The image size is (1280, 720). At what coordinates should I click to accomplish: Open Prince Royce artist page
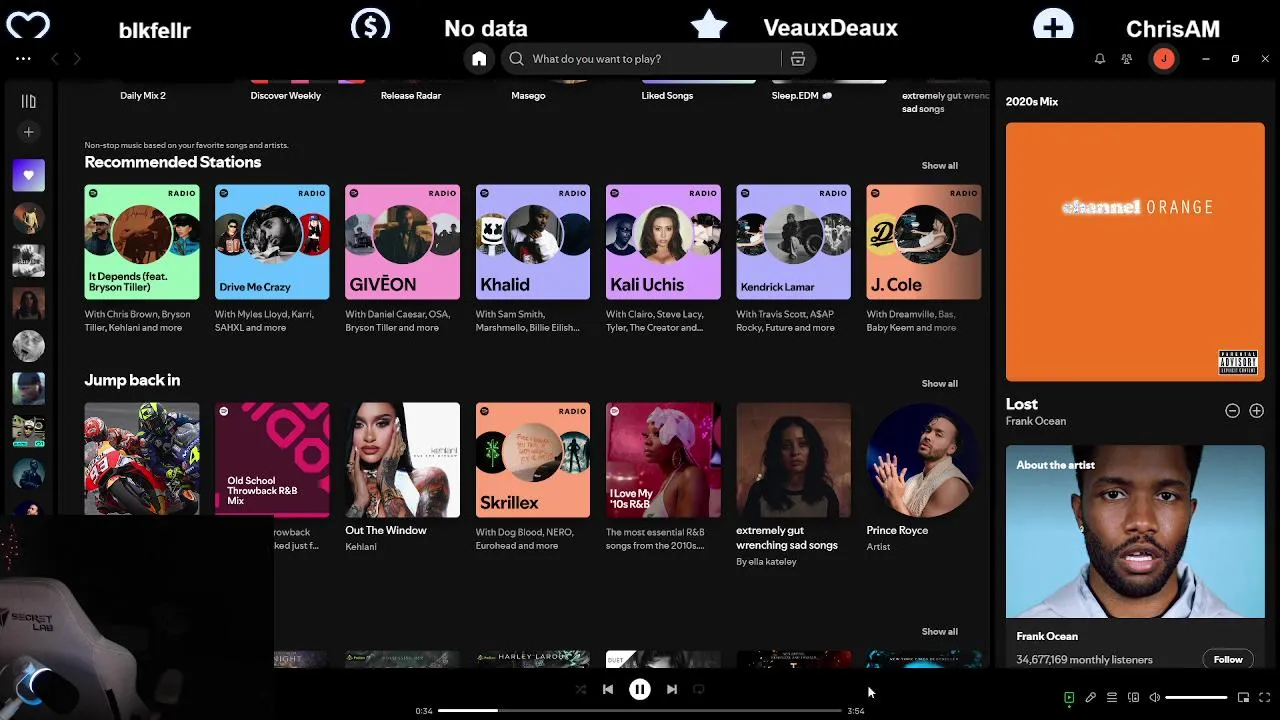[924, 460]
